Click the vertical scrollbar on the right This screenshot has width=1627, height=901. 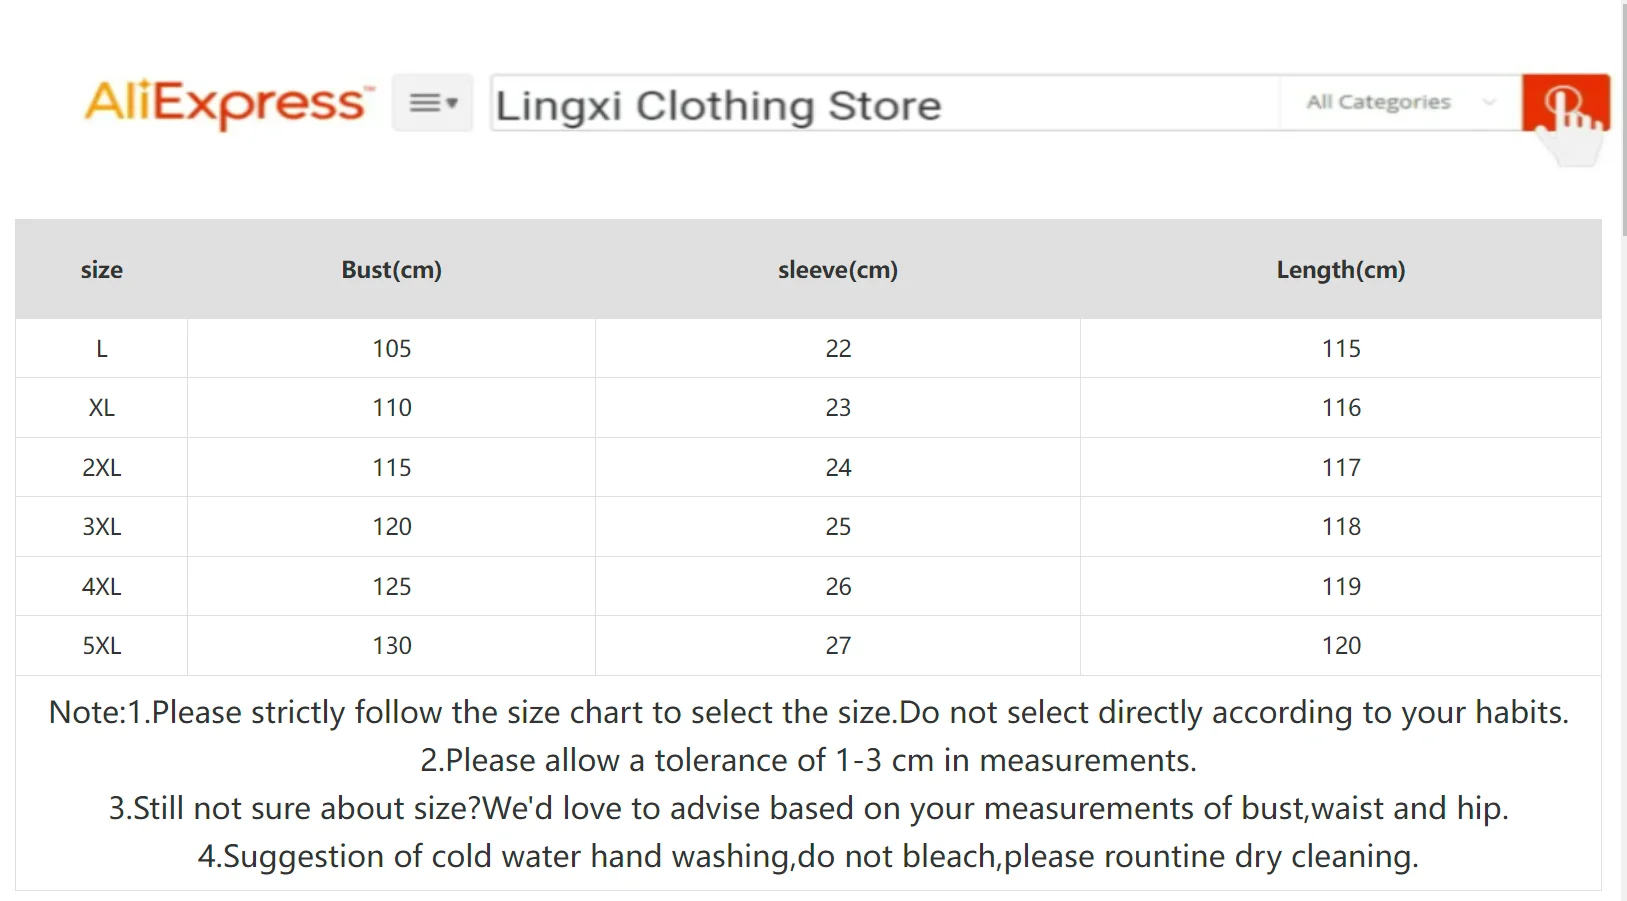click(x=1623, y=120)
